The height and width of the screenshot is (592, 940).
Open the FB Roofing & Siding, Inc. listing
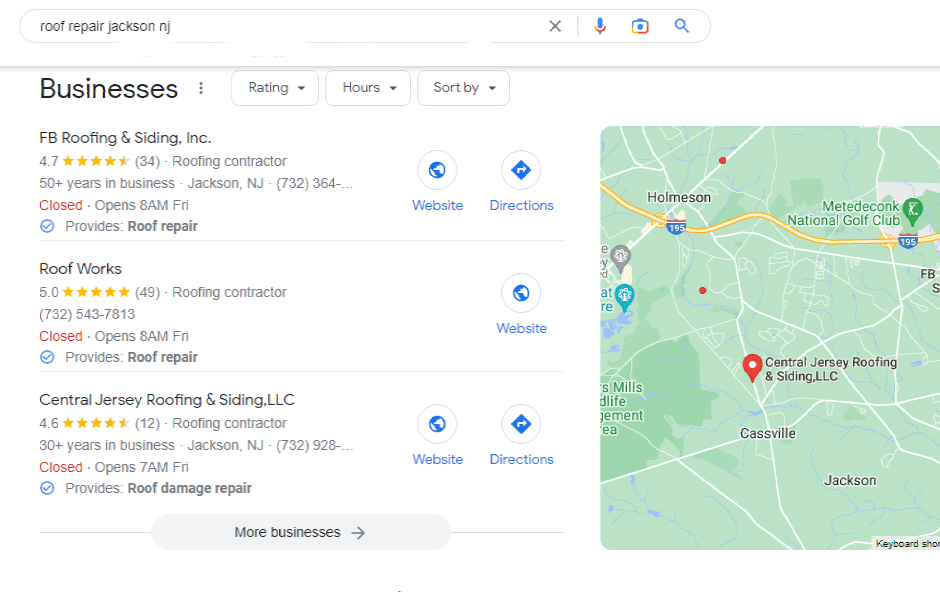click(125, 138)
